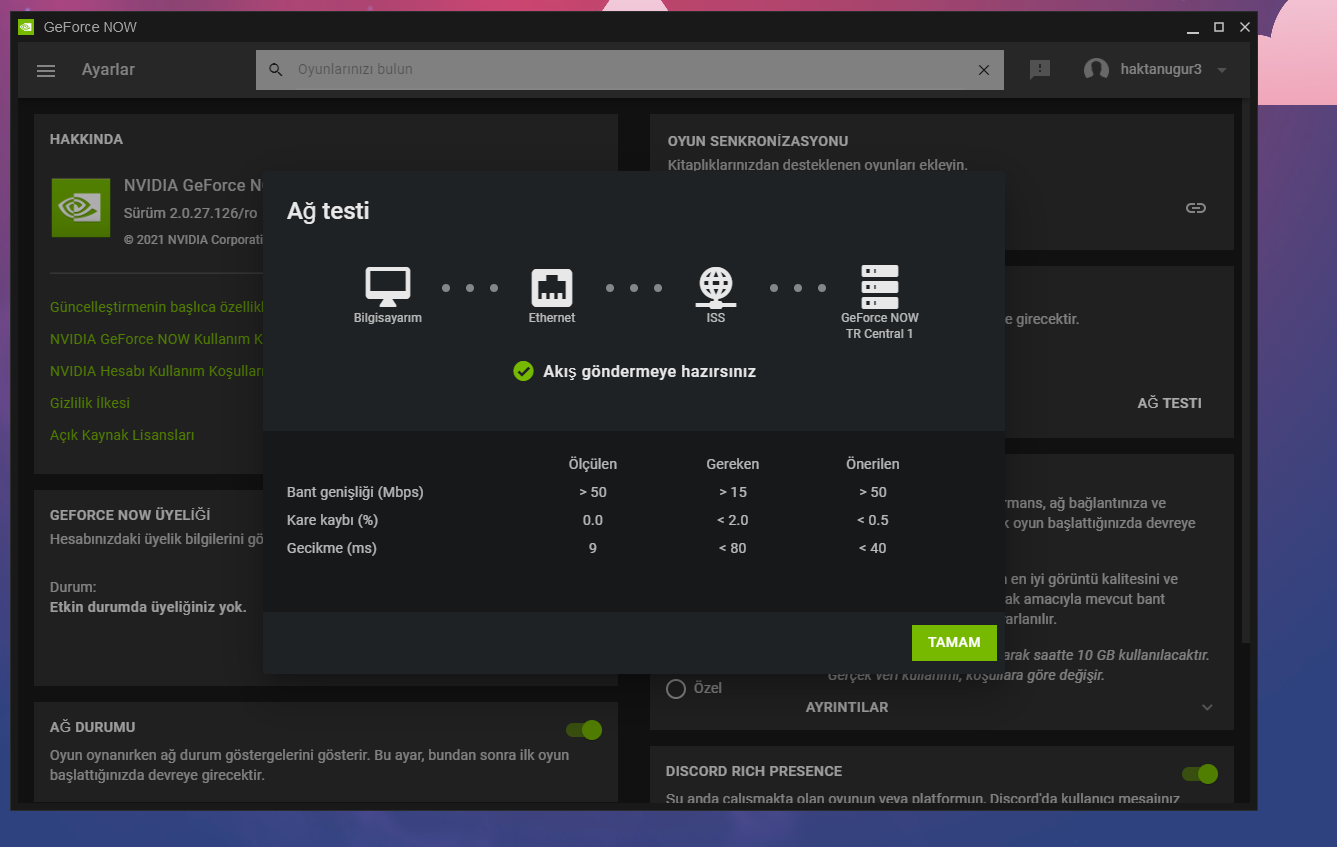Image resolution: width=1337 pixels, height=847 pixels.
Task: Open NVIDIA Hesabı Kullanım Koşulları link
Action: (157, 371)
